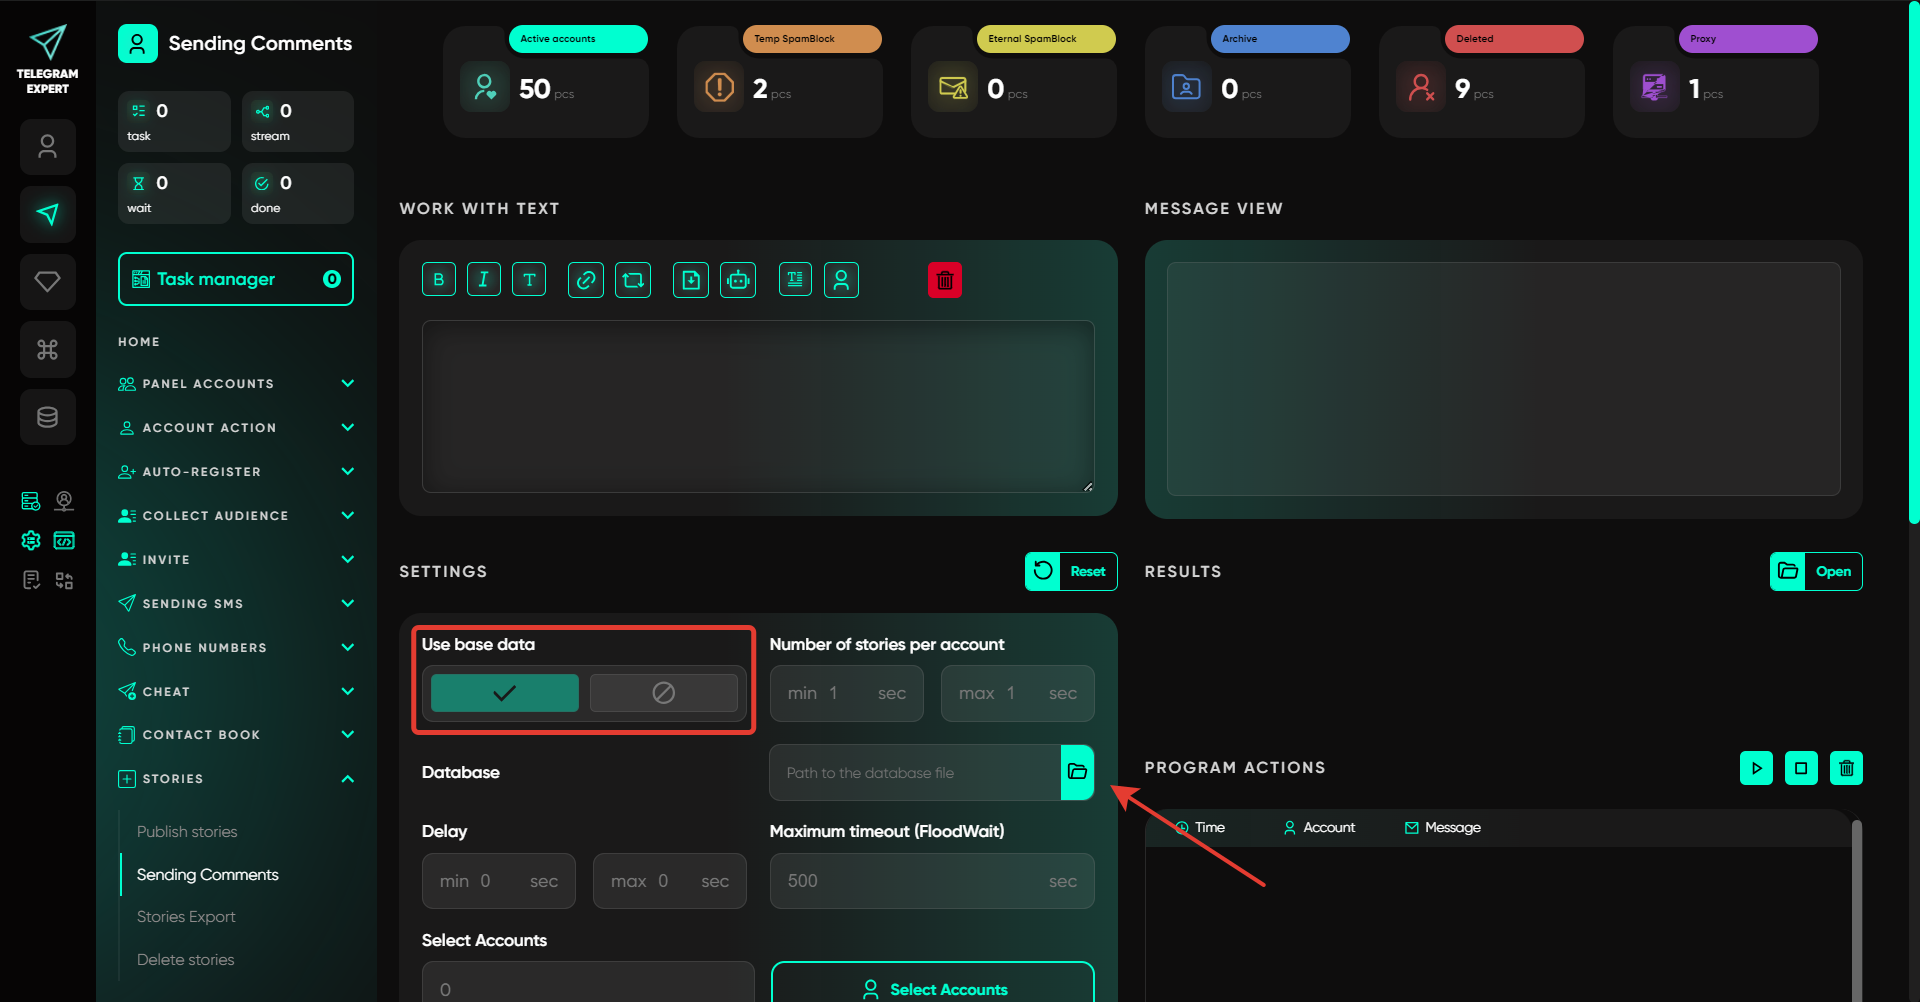
Task: Open the Task manager
Action: pos(235,280)
